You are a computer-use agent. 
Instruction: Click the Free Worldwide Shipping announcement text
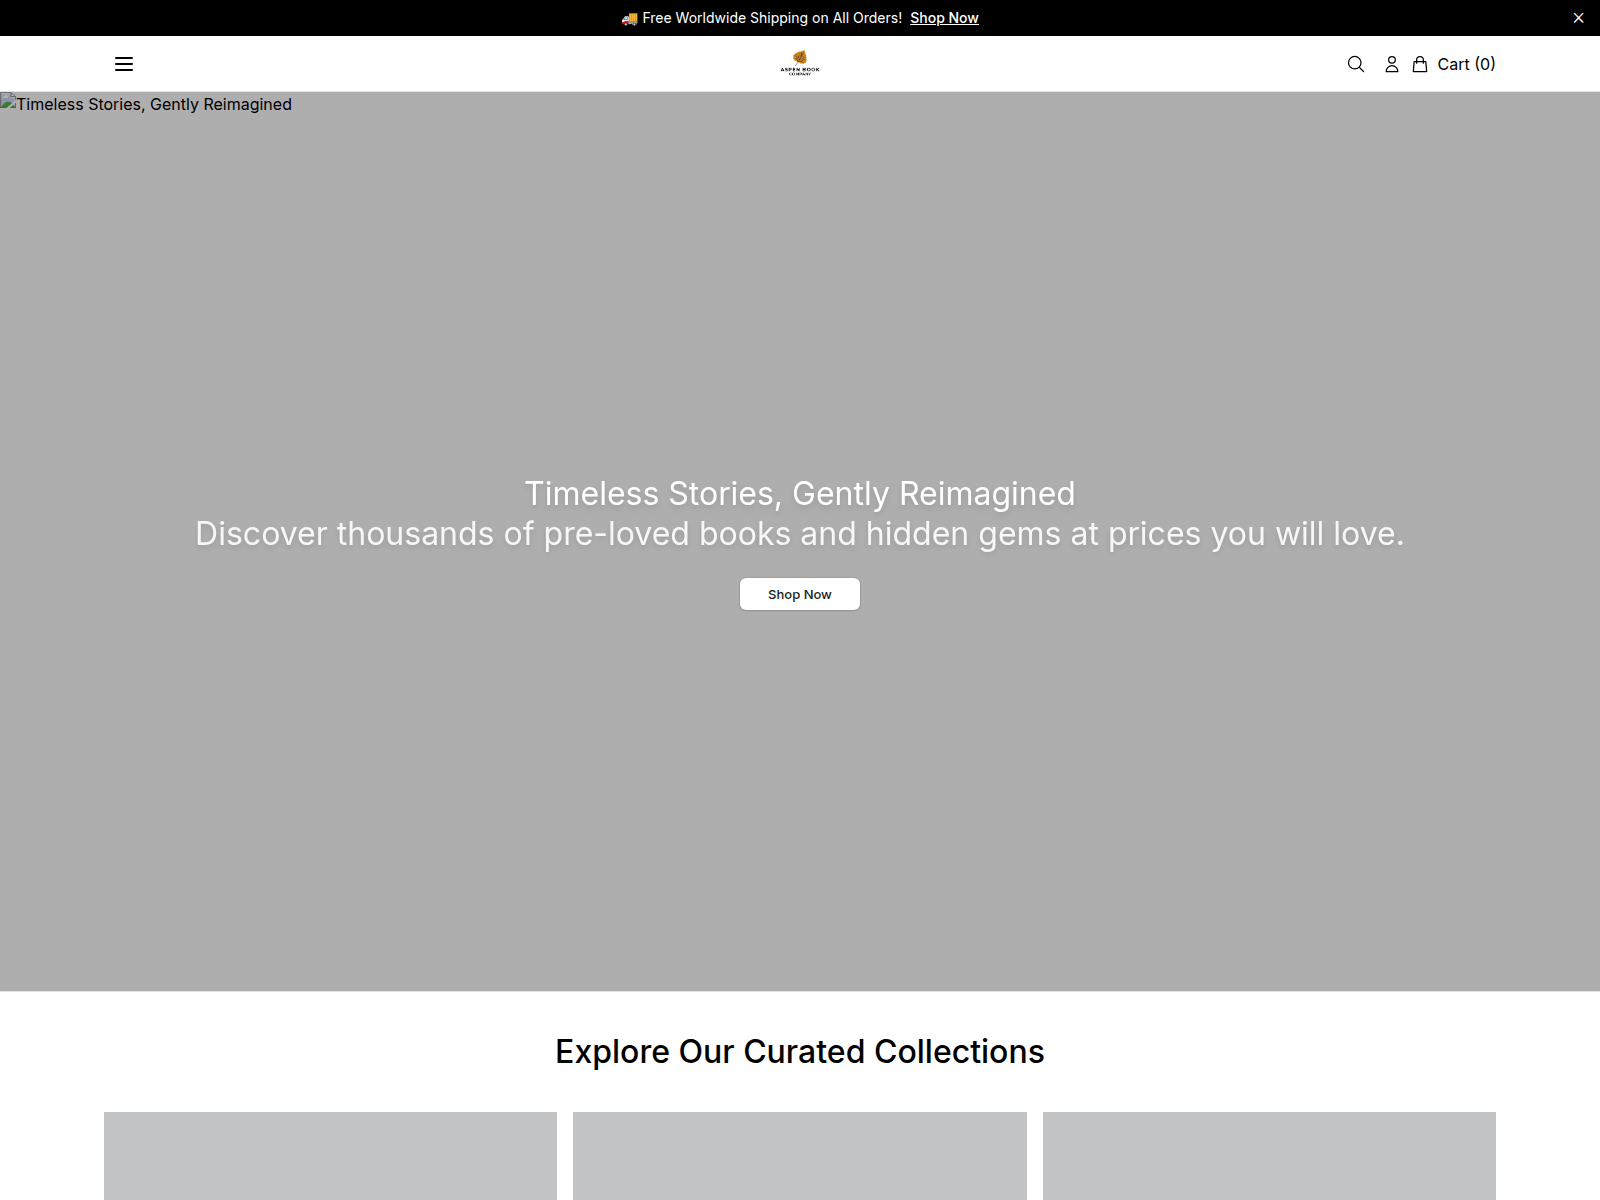[762, 18]
